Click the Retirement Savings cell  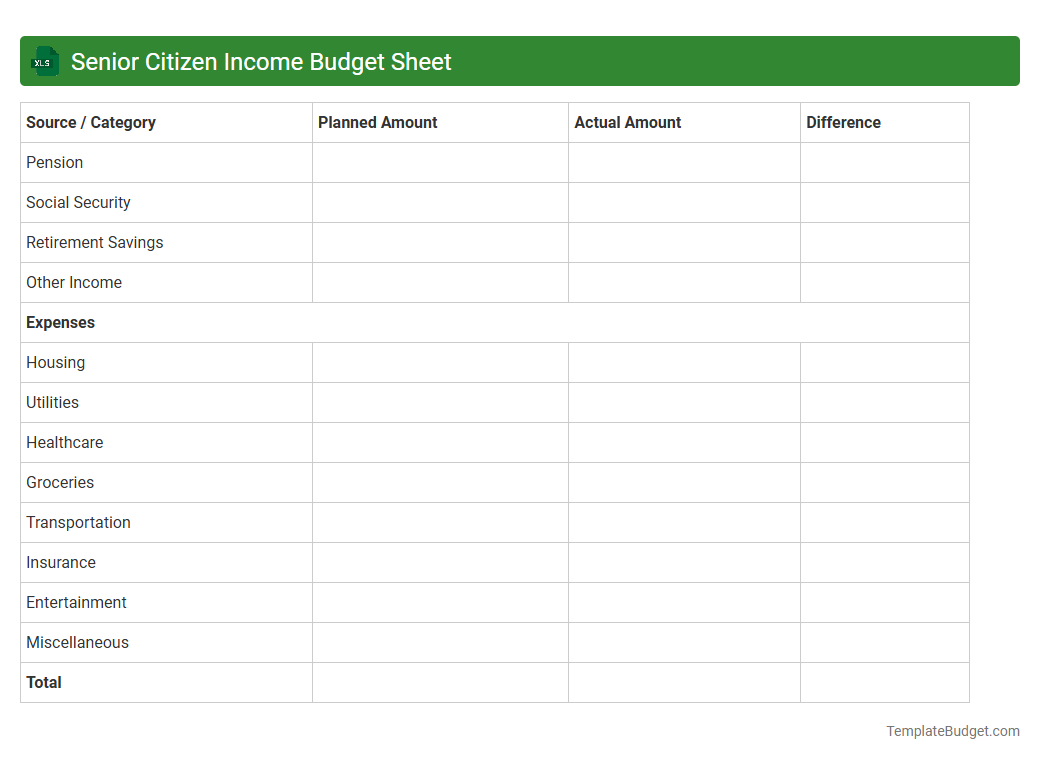pos(95,242)
